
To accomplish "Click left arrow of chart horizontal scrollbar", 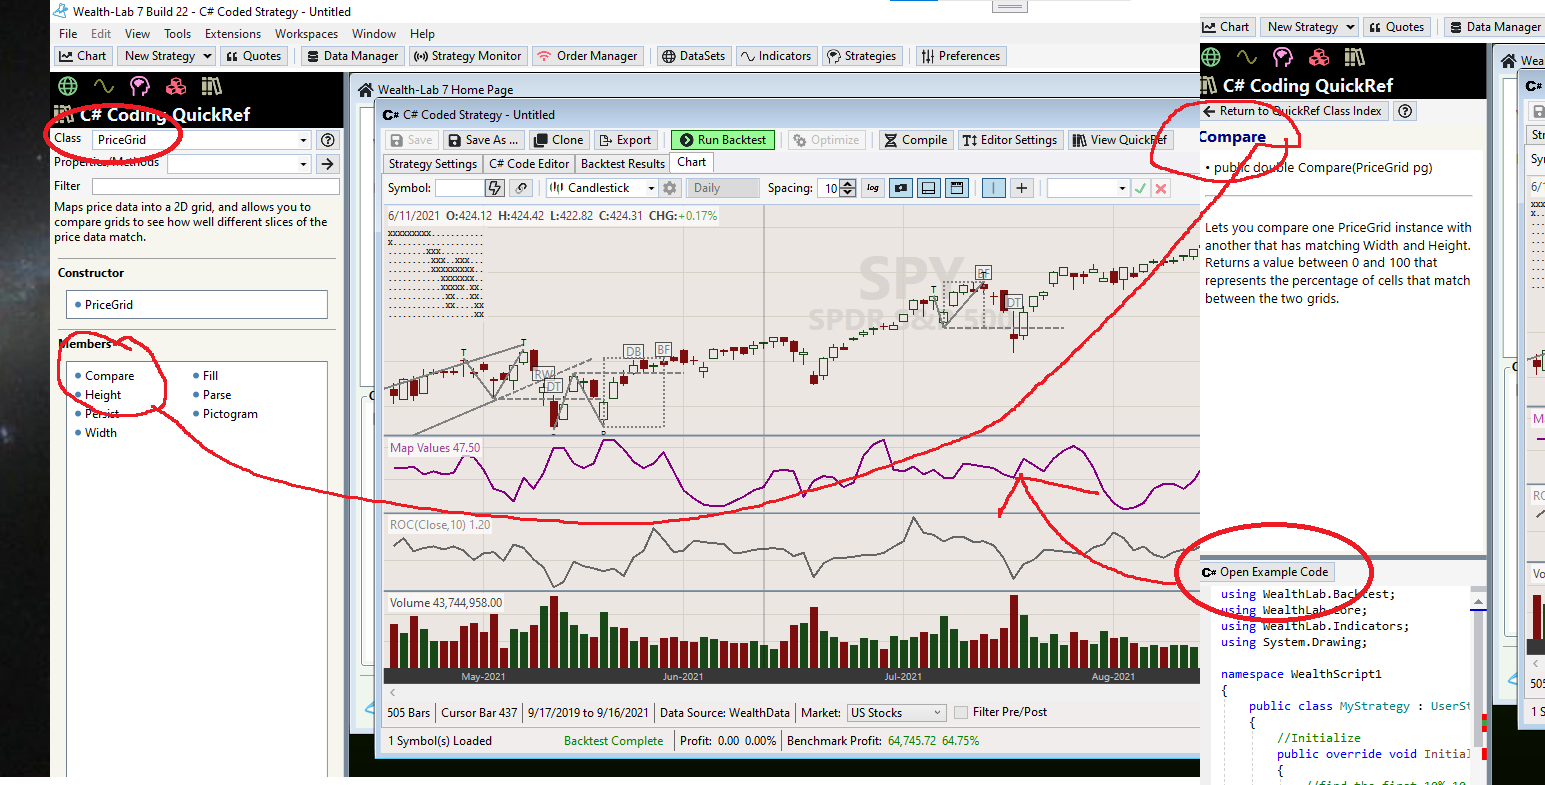I will pos(392,692).
